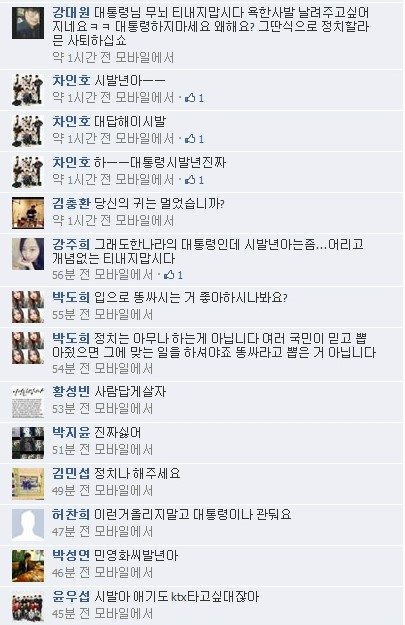
Task: Open 김민섭's profile thumbnail
Action: [28, 483]
